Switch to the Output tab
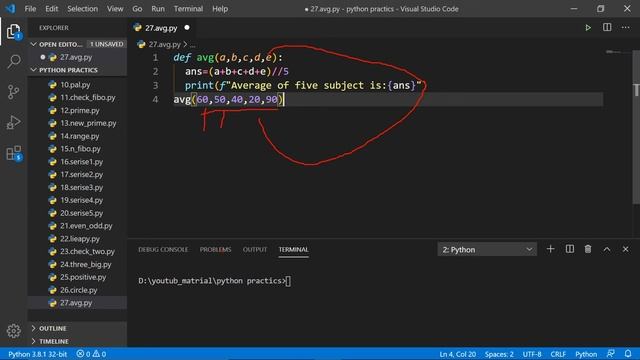640x360 pixels. click(x=255, y=249)
